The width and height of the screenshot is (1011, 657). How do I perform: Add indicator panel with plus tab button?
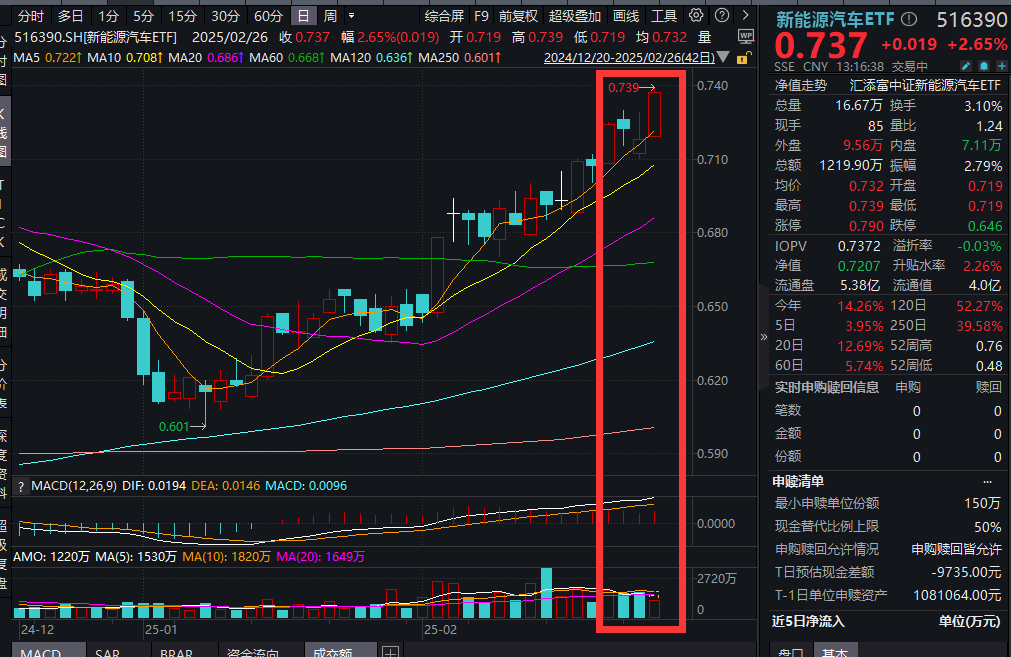[x=390, y=653]
